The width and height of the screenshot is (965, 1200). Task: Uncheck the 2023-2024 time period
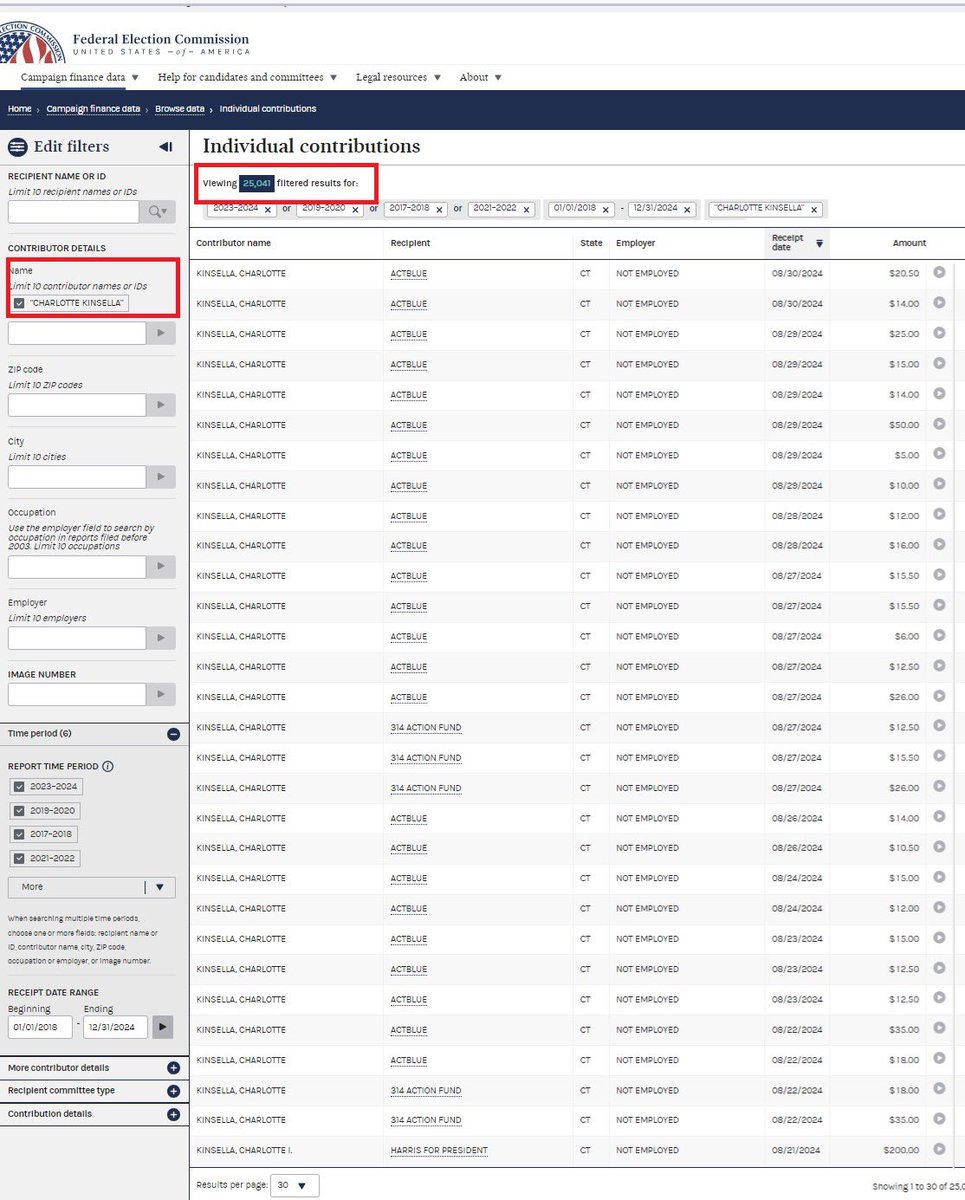coord(19,787)
